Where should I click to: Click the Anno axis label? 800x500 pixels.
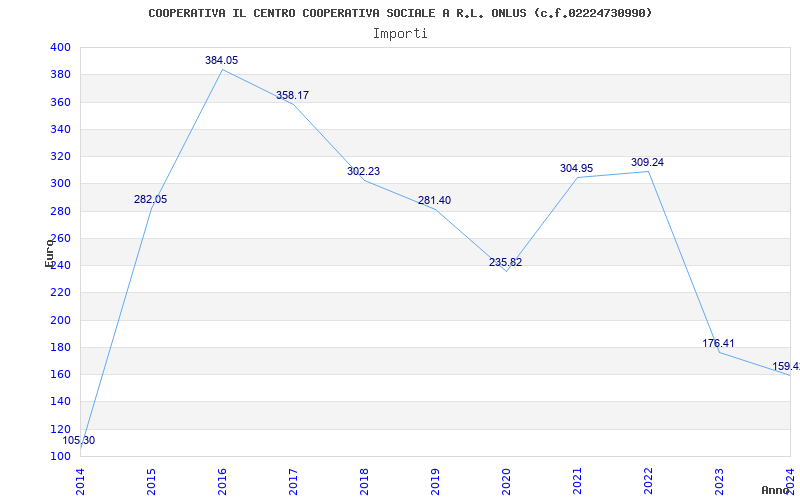coord(776,490)
